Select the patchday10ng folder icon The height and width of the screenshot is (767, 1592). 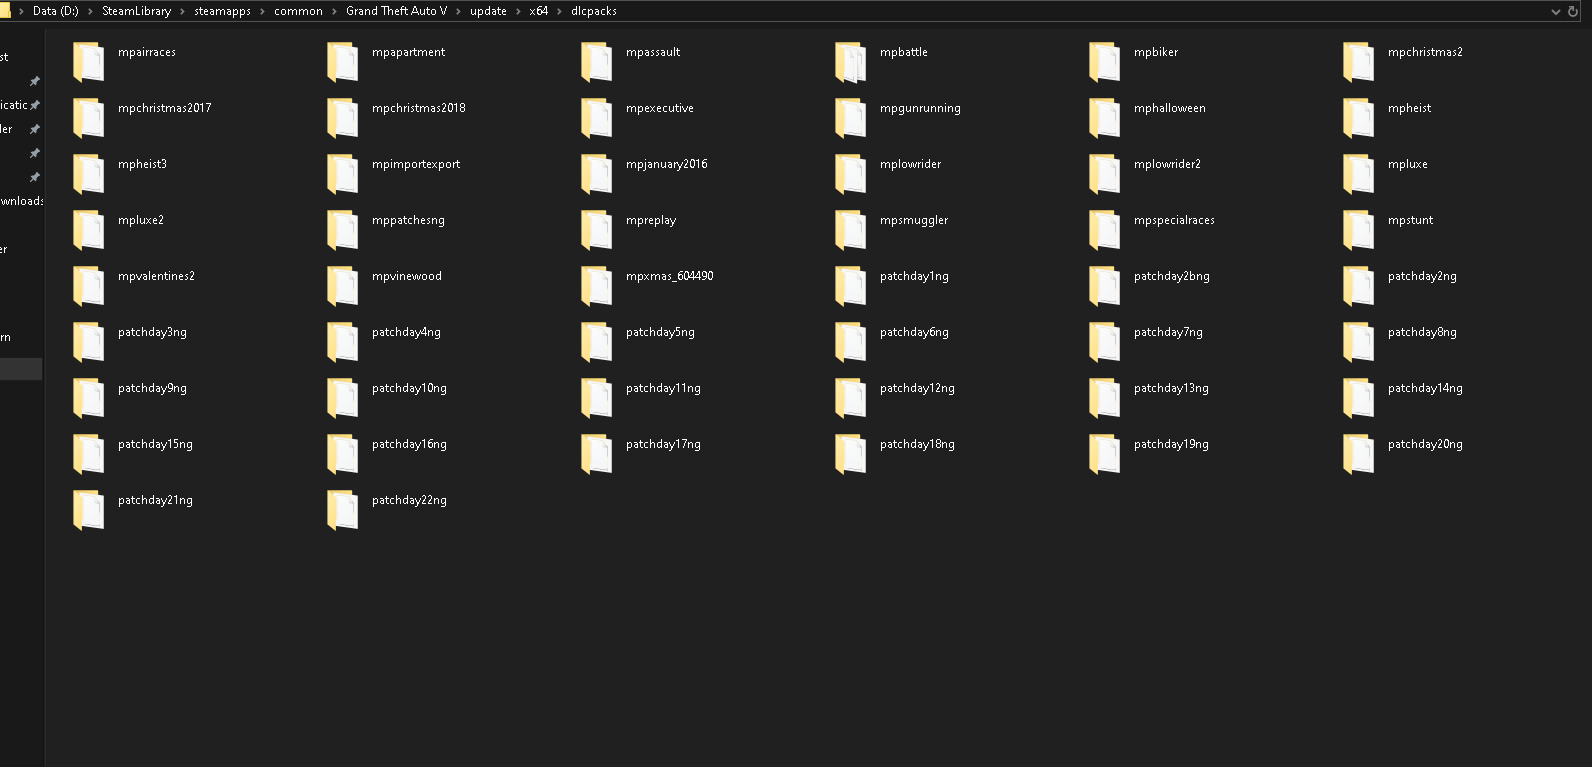(x=342, y=397)
